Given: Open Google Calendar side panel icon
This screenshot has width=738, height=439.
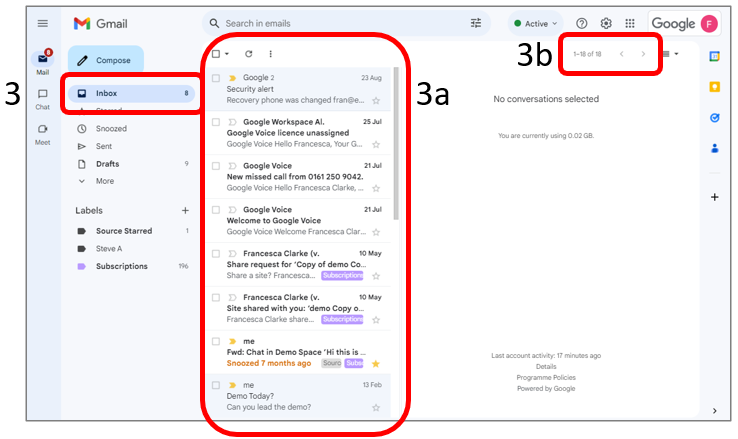Looking at the screenshot, I should 714,56.
